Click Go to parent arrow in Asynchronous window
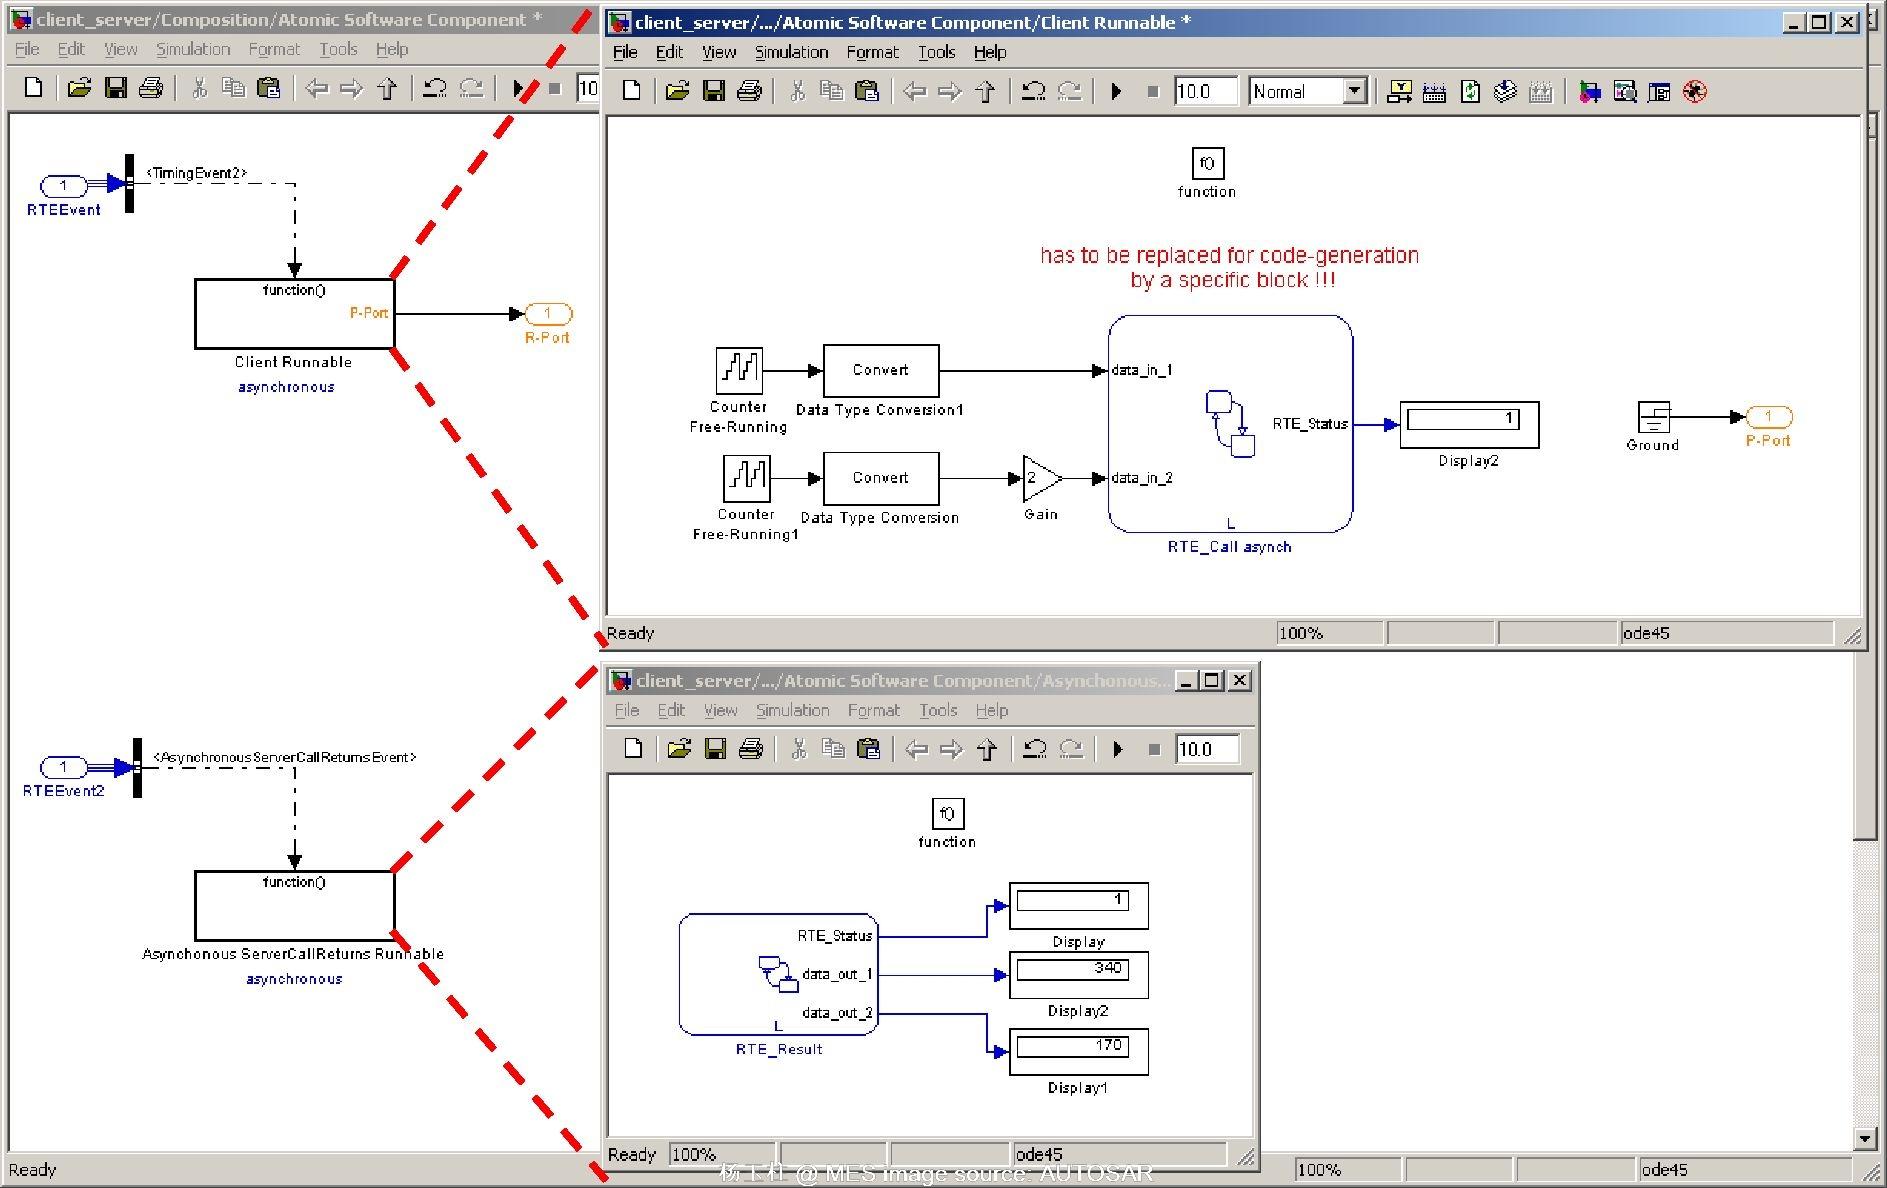This screenshot has height=1188, width=1887. (987, 749)
